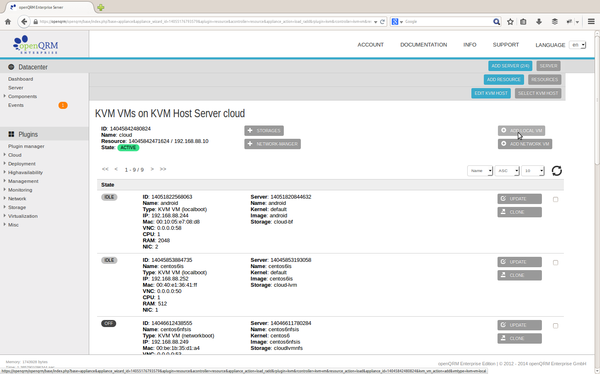600x374 pixels.
Task: Click UPDATE for the android VM
Action: [x=520, y=199]
